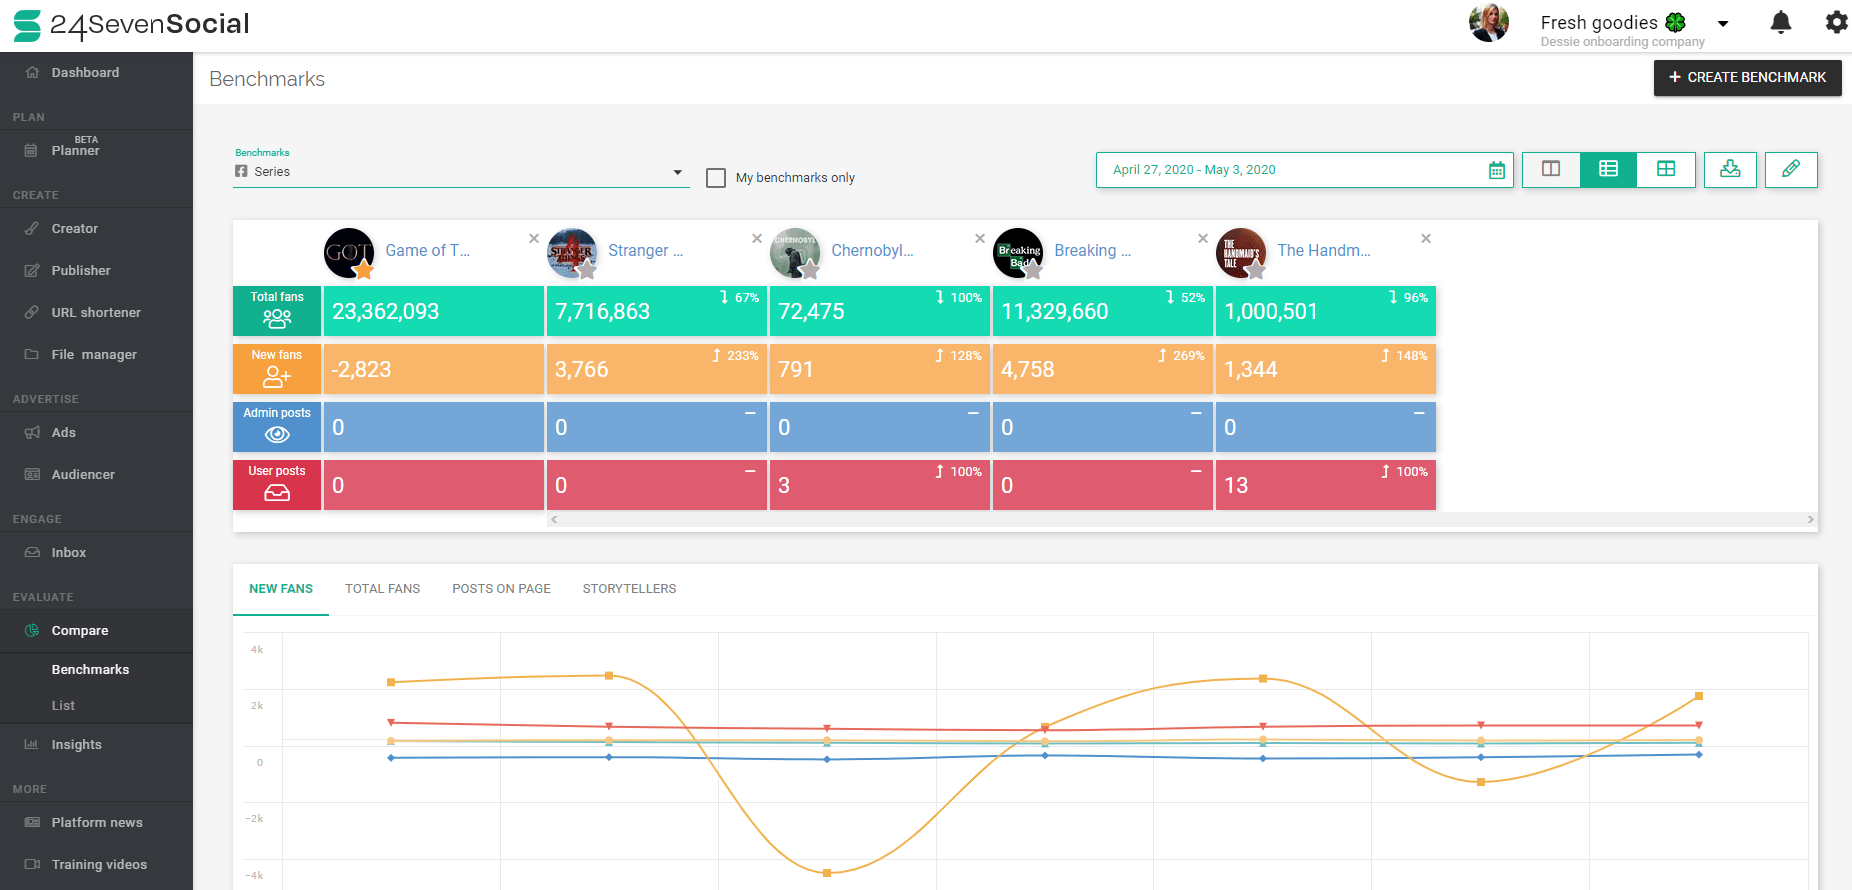Viewport: 1852px width, 890px height.
Task: Remove Stranger Things column
Action: (x=757, y=238)
